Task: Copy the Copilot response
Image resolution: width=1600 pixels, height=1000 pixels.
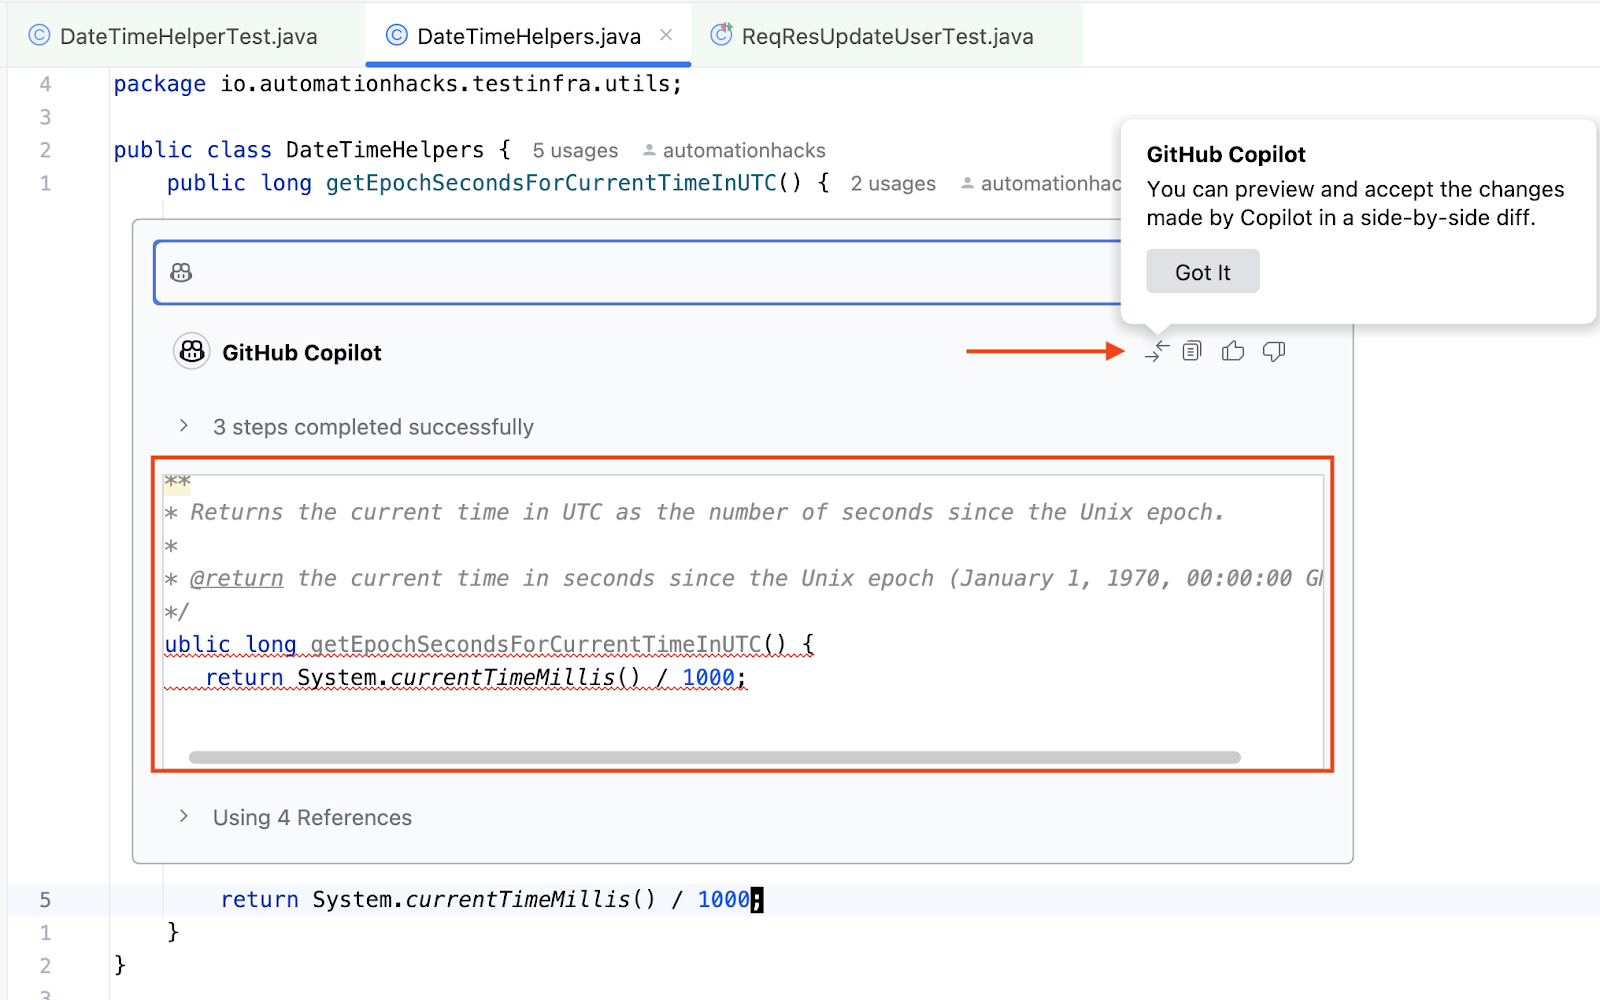Action: 1191,351
